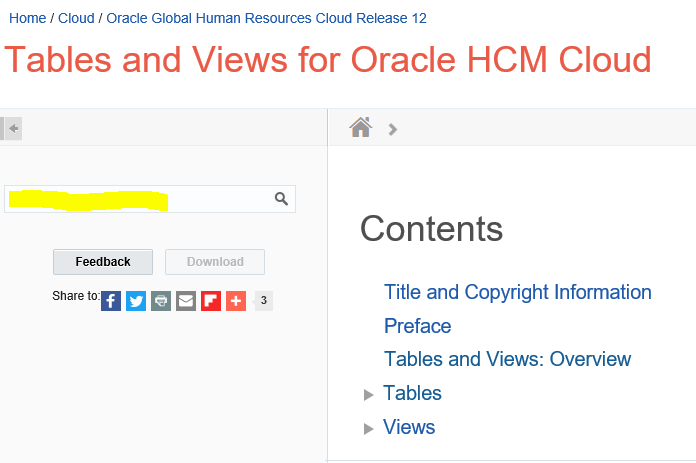Collapse the sidebar with the left arrow icon

point(13,129)
